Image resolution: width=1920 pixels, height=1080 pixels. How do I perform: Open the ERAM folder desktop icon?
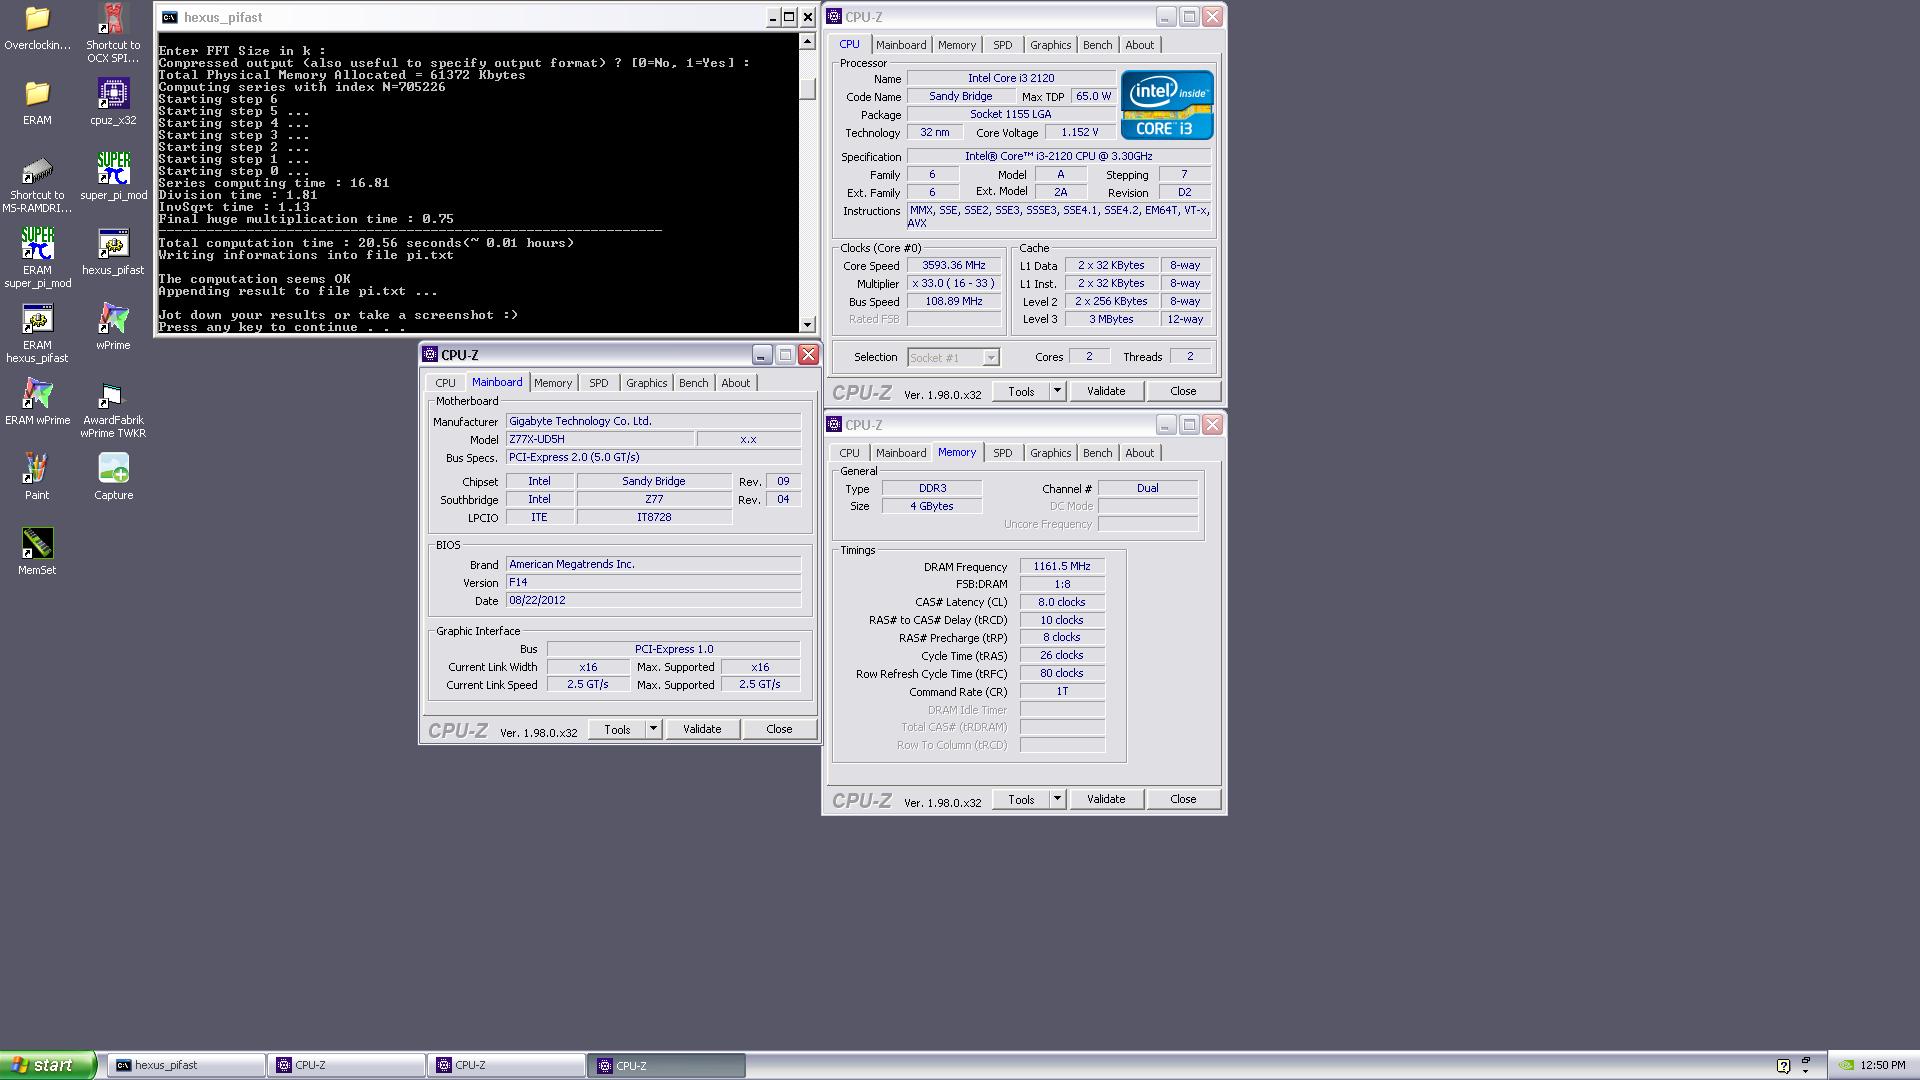[37, 102]
